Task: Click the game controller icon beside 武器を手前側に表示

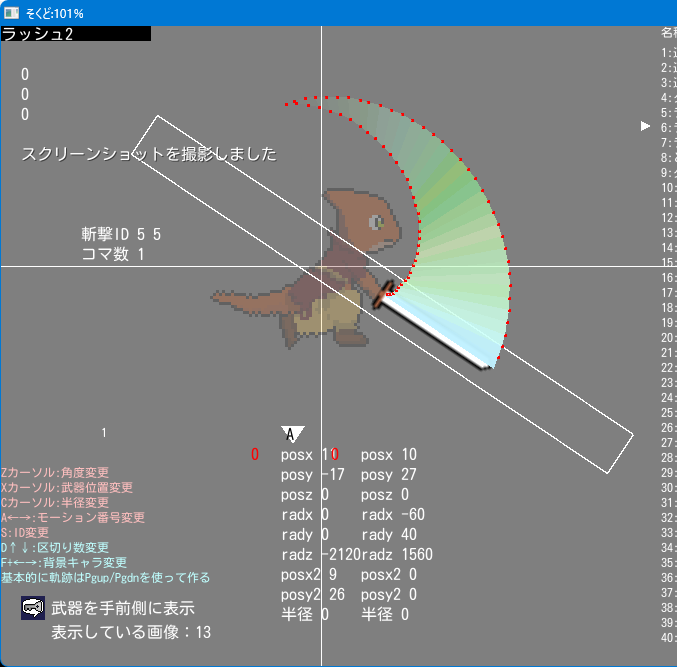Action: tap(33, 608)
